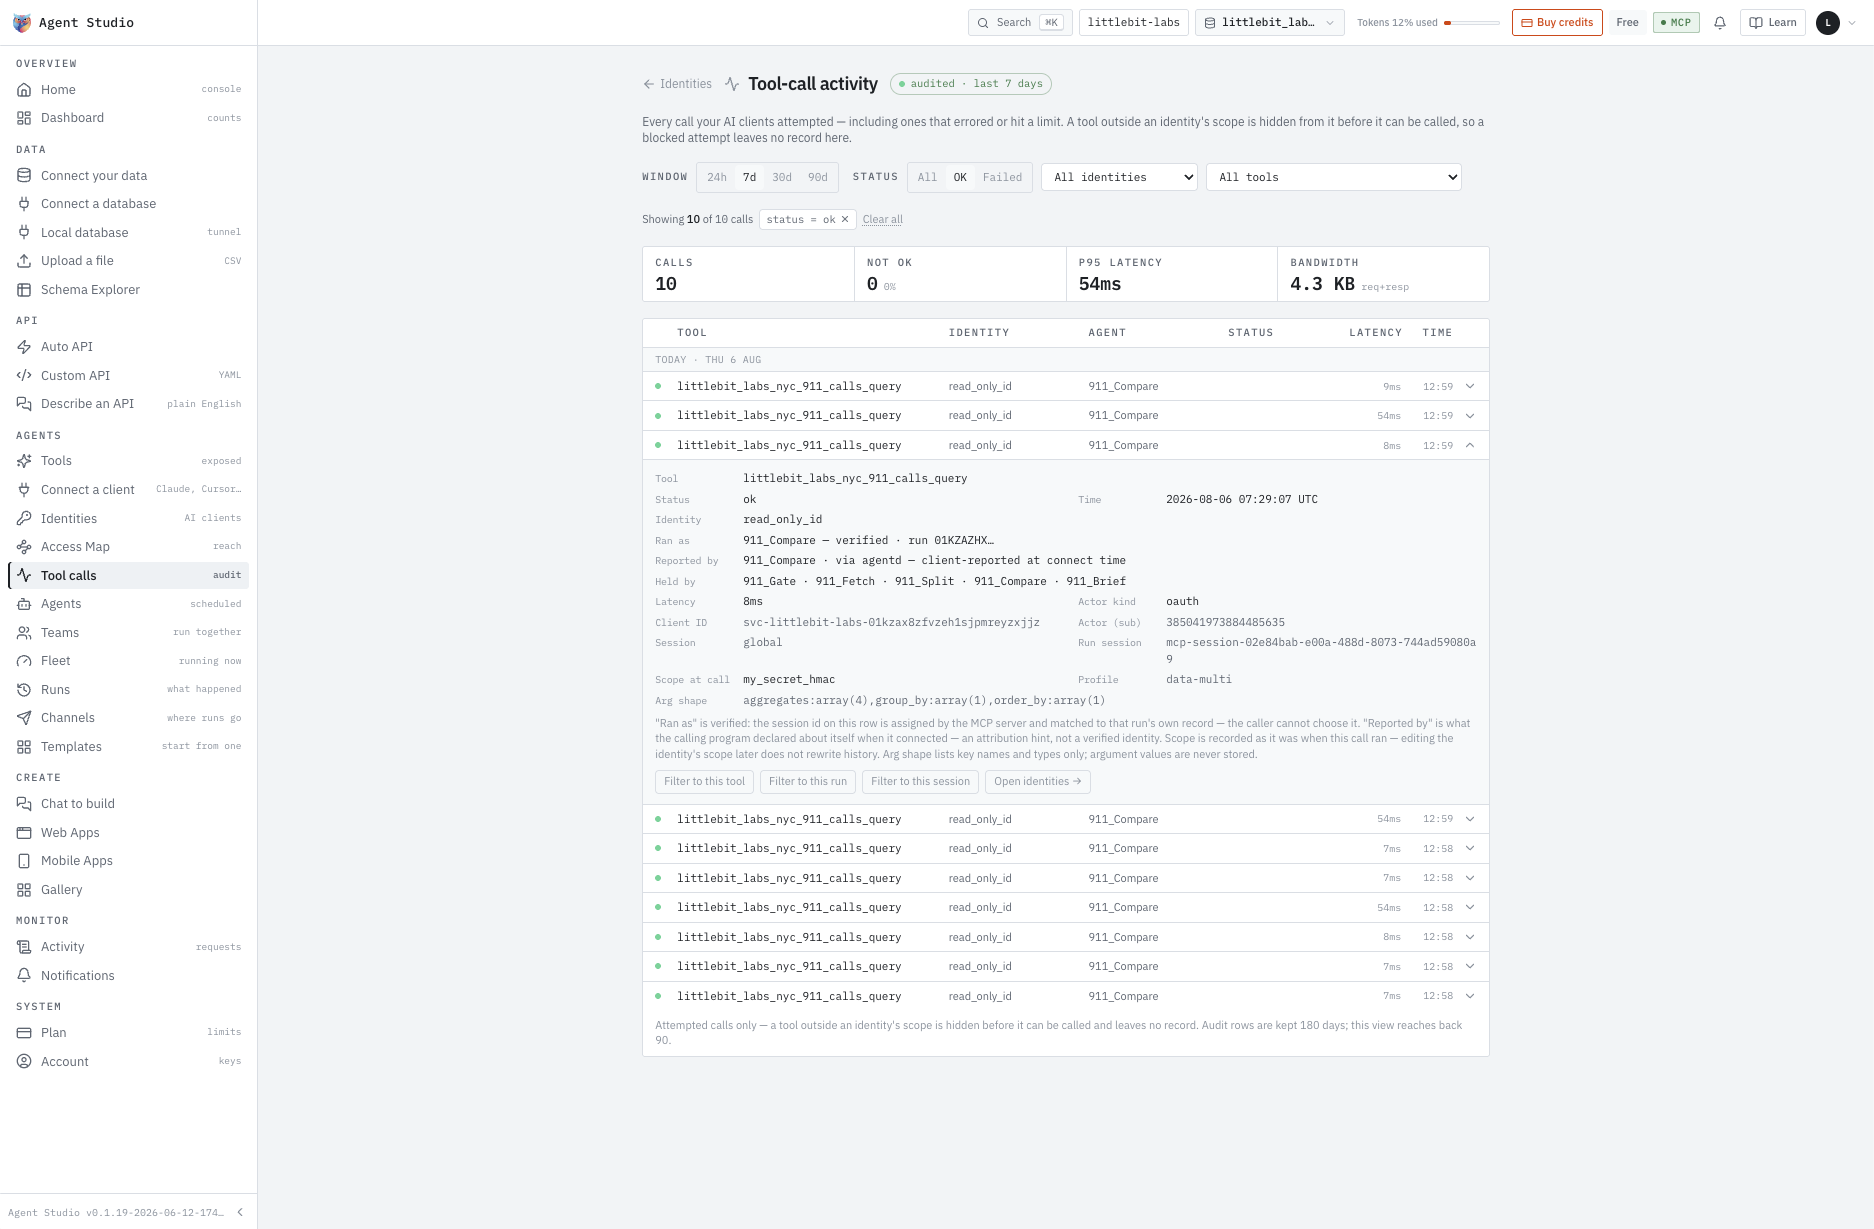1874x1229 pixels.
Task: Set window to 7d
Action: 749,177
